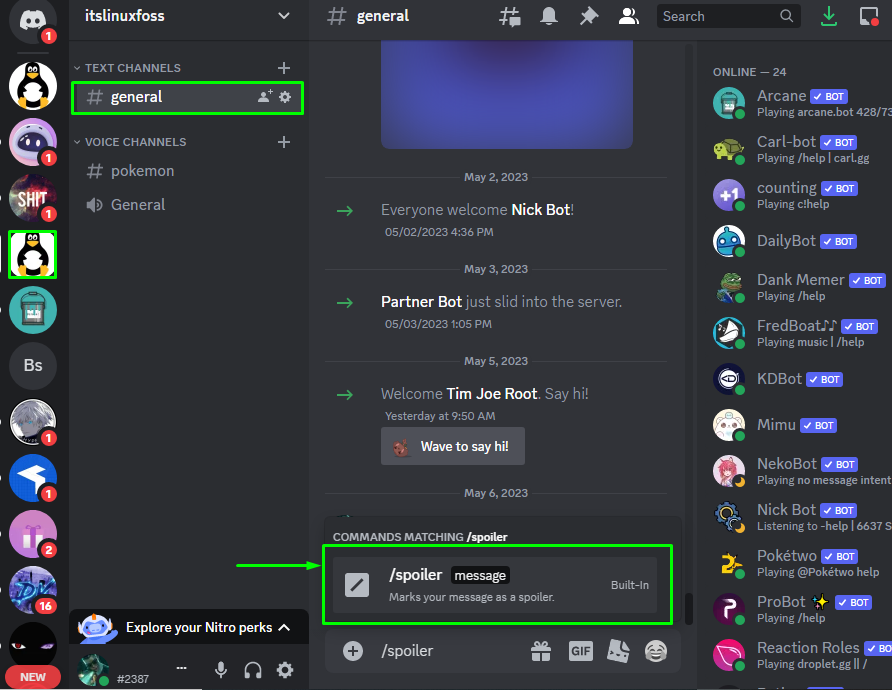Create channel in VOICE CHANNELS plus
The width and height of the screenshot is (892, 690).
tap(284, 142)
